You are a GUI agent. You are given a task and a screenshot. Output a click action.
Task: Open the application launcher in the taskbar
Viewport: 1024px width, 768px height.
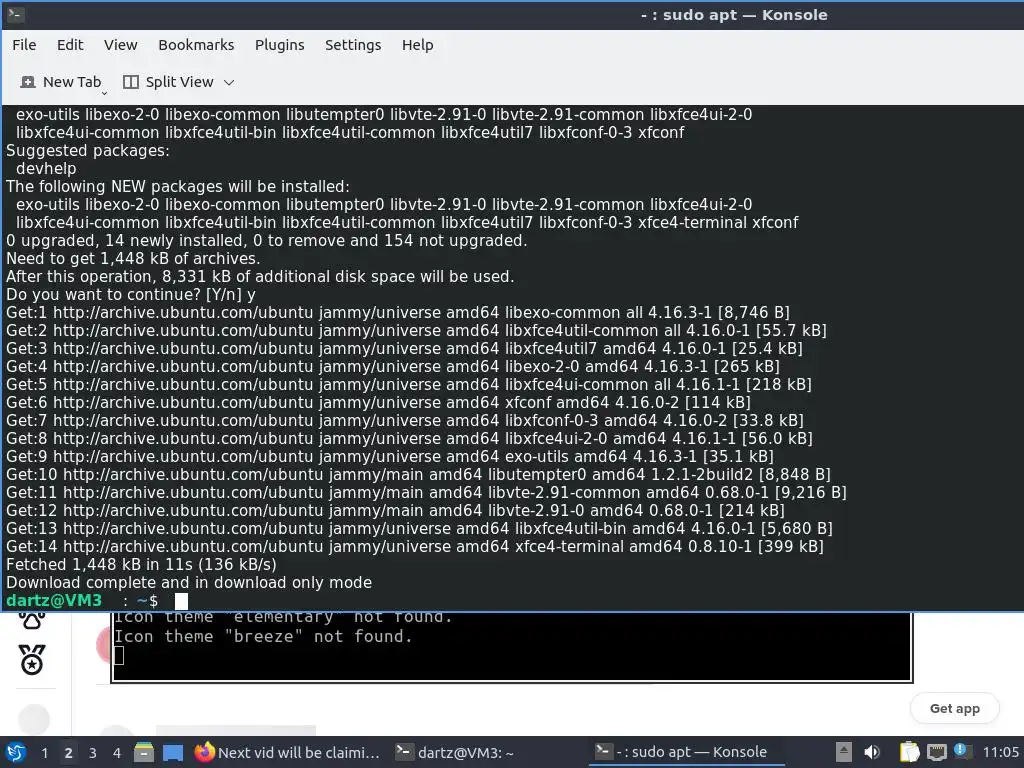[16, 752]
